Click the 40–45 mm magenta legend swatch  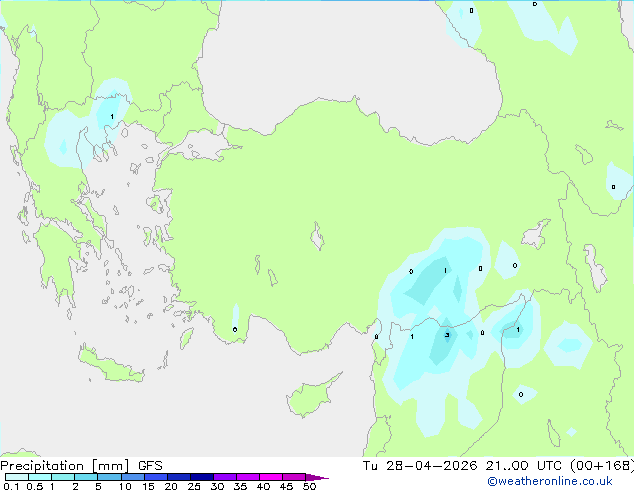[271, 477]
